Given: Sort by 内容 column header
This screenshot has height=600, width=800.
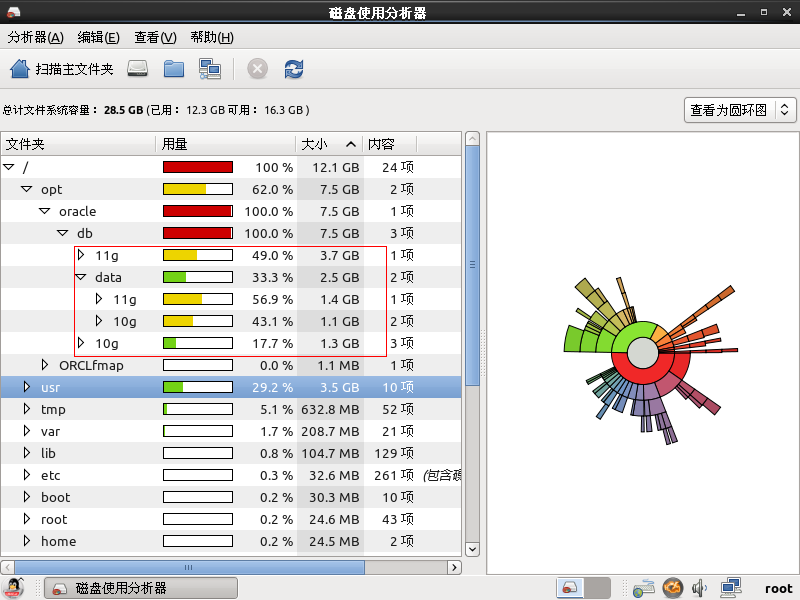Looking at the screenshot, I should click(390, 144).
